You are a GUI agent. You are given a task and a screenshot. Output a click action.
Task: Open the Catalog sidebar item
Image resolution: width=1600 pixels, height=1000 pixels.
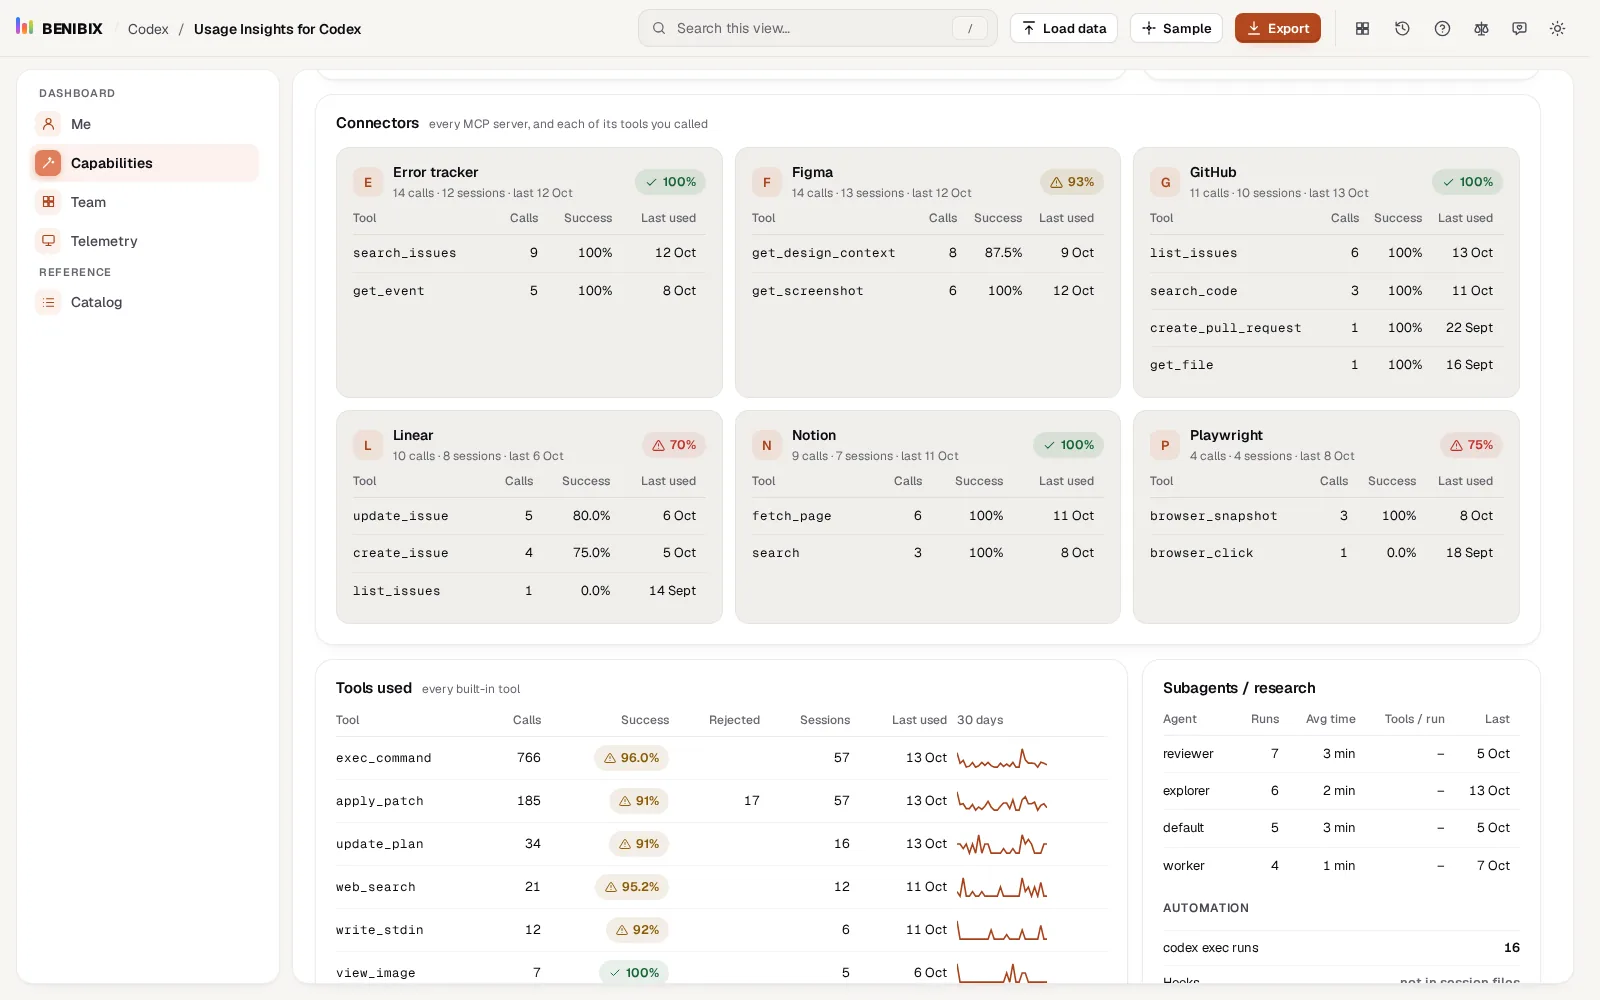[x=144, y=302]
